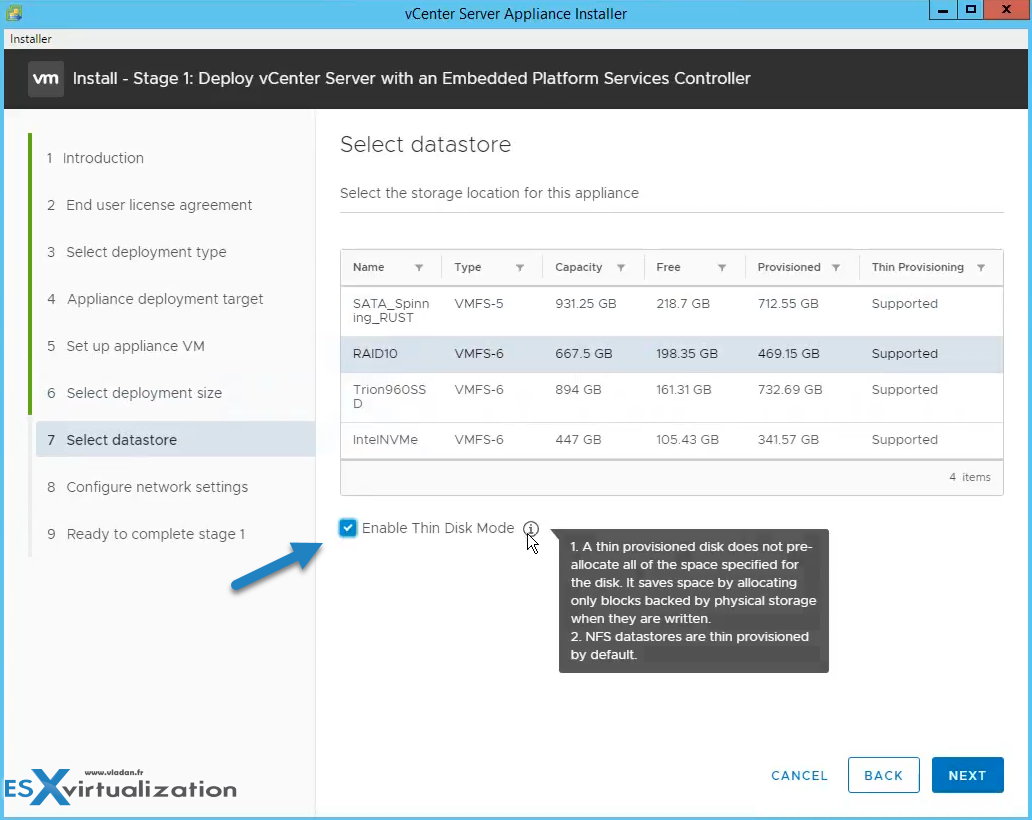
Task: Click the CANCEL link
Action: pos(799,776)
